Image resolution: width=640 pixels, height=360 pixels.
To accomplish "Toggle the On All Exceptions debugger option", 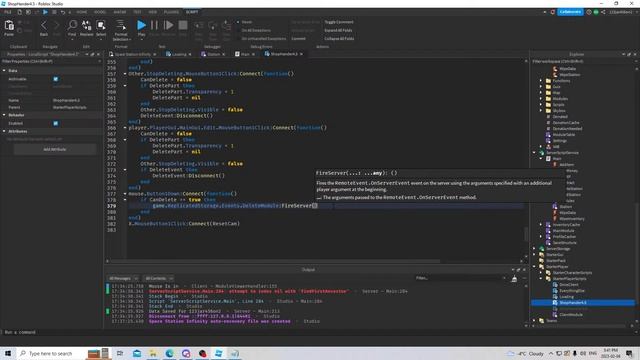I will point(256,30).
